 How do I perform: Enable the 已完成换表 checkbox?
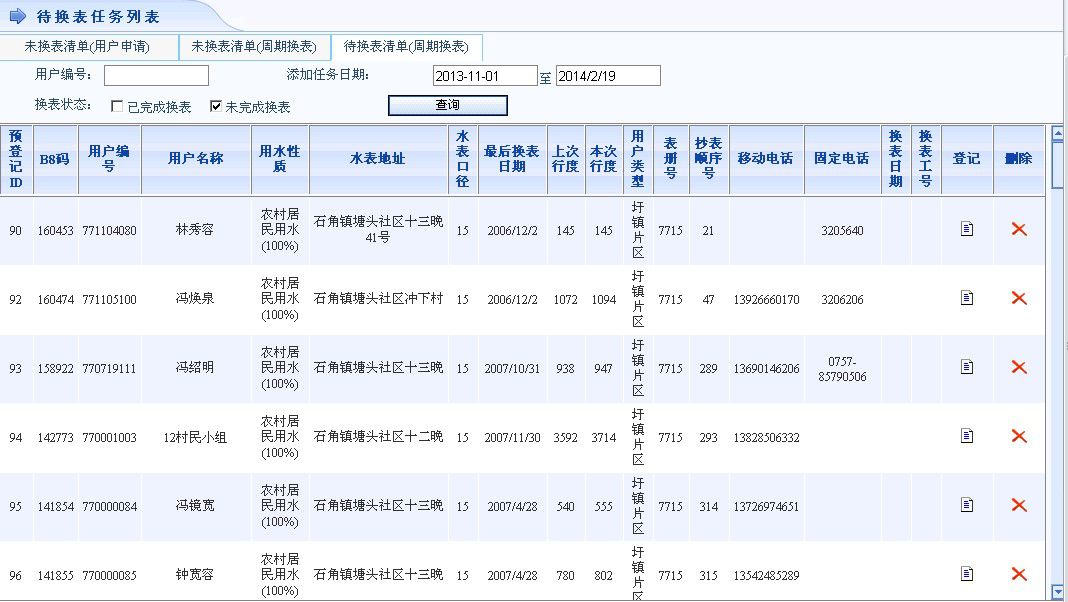click(x=118, y=107)
